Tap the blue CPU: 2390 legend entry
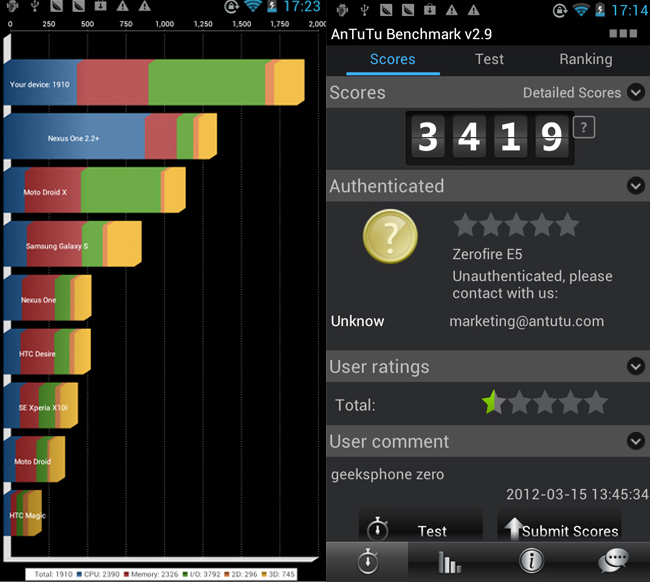The width and height of the screenshot is (650, 583). (98, 574)
